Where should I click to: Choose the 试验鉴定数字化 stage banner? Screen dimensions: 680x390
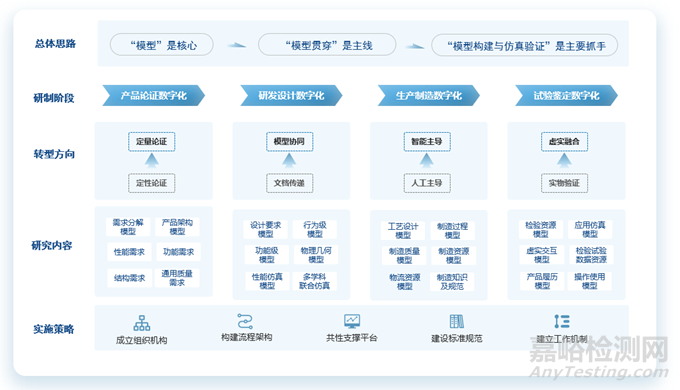tap(566, 95)
